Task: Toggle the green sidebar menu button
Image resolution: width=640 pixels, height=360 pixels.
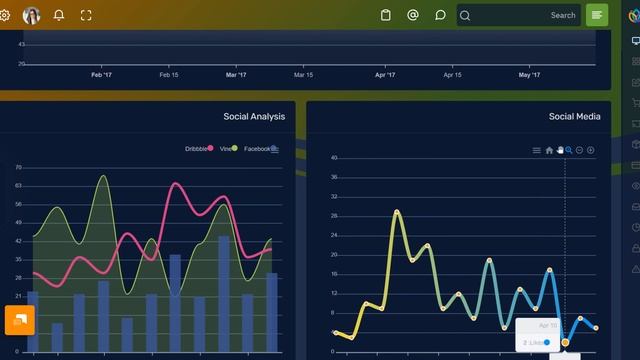Action: click(x=597, y=15)
